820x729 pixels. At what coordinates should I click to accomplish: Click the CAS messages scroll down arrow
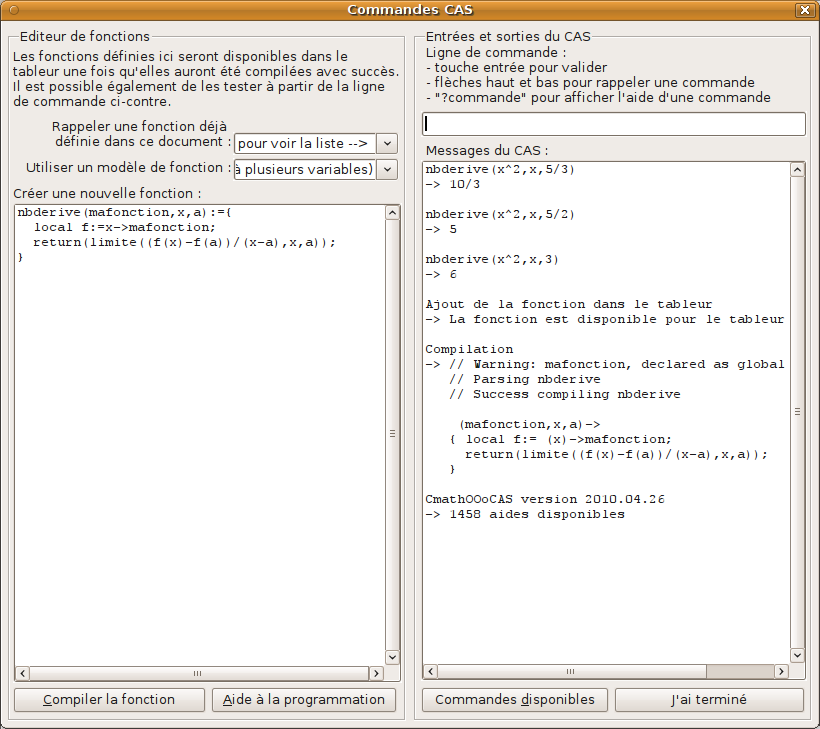click(x=797, y=655)
